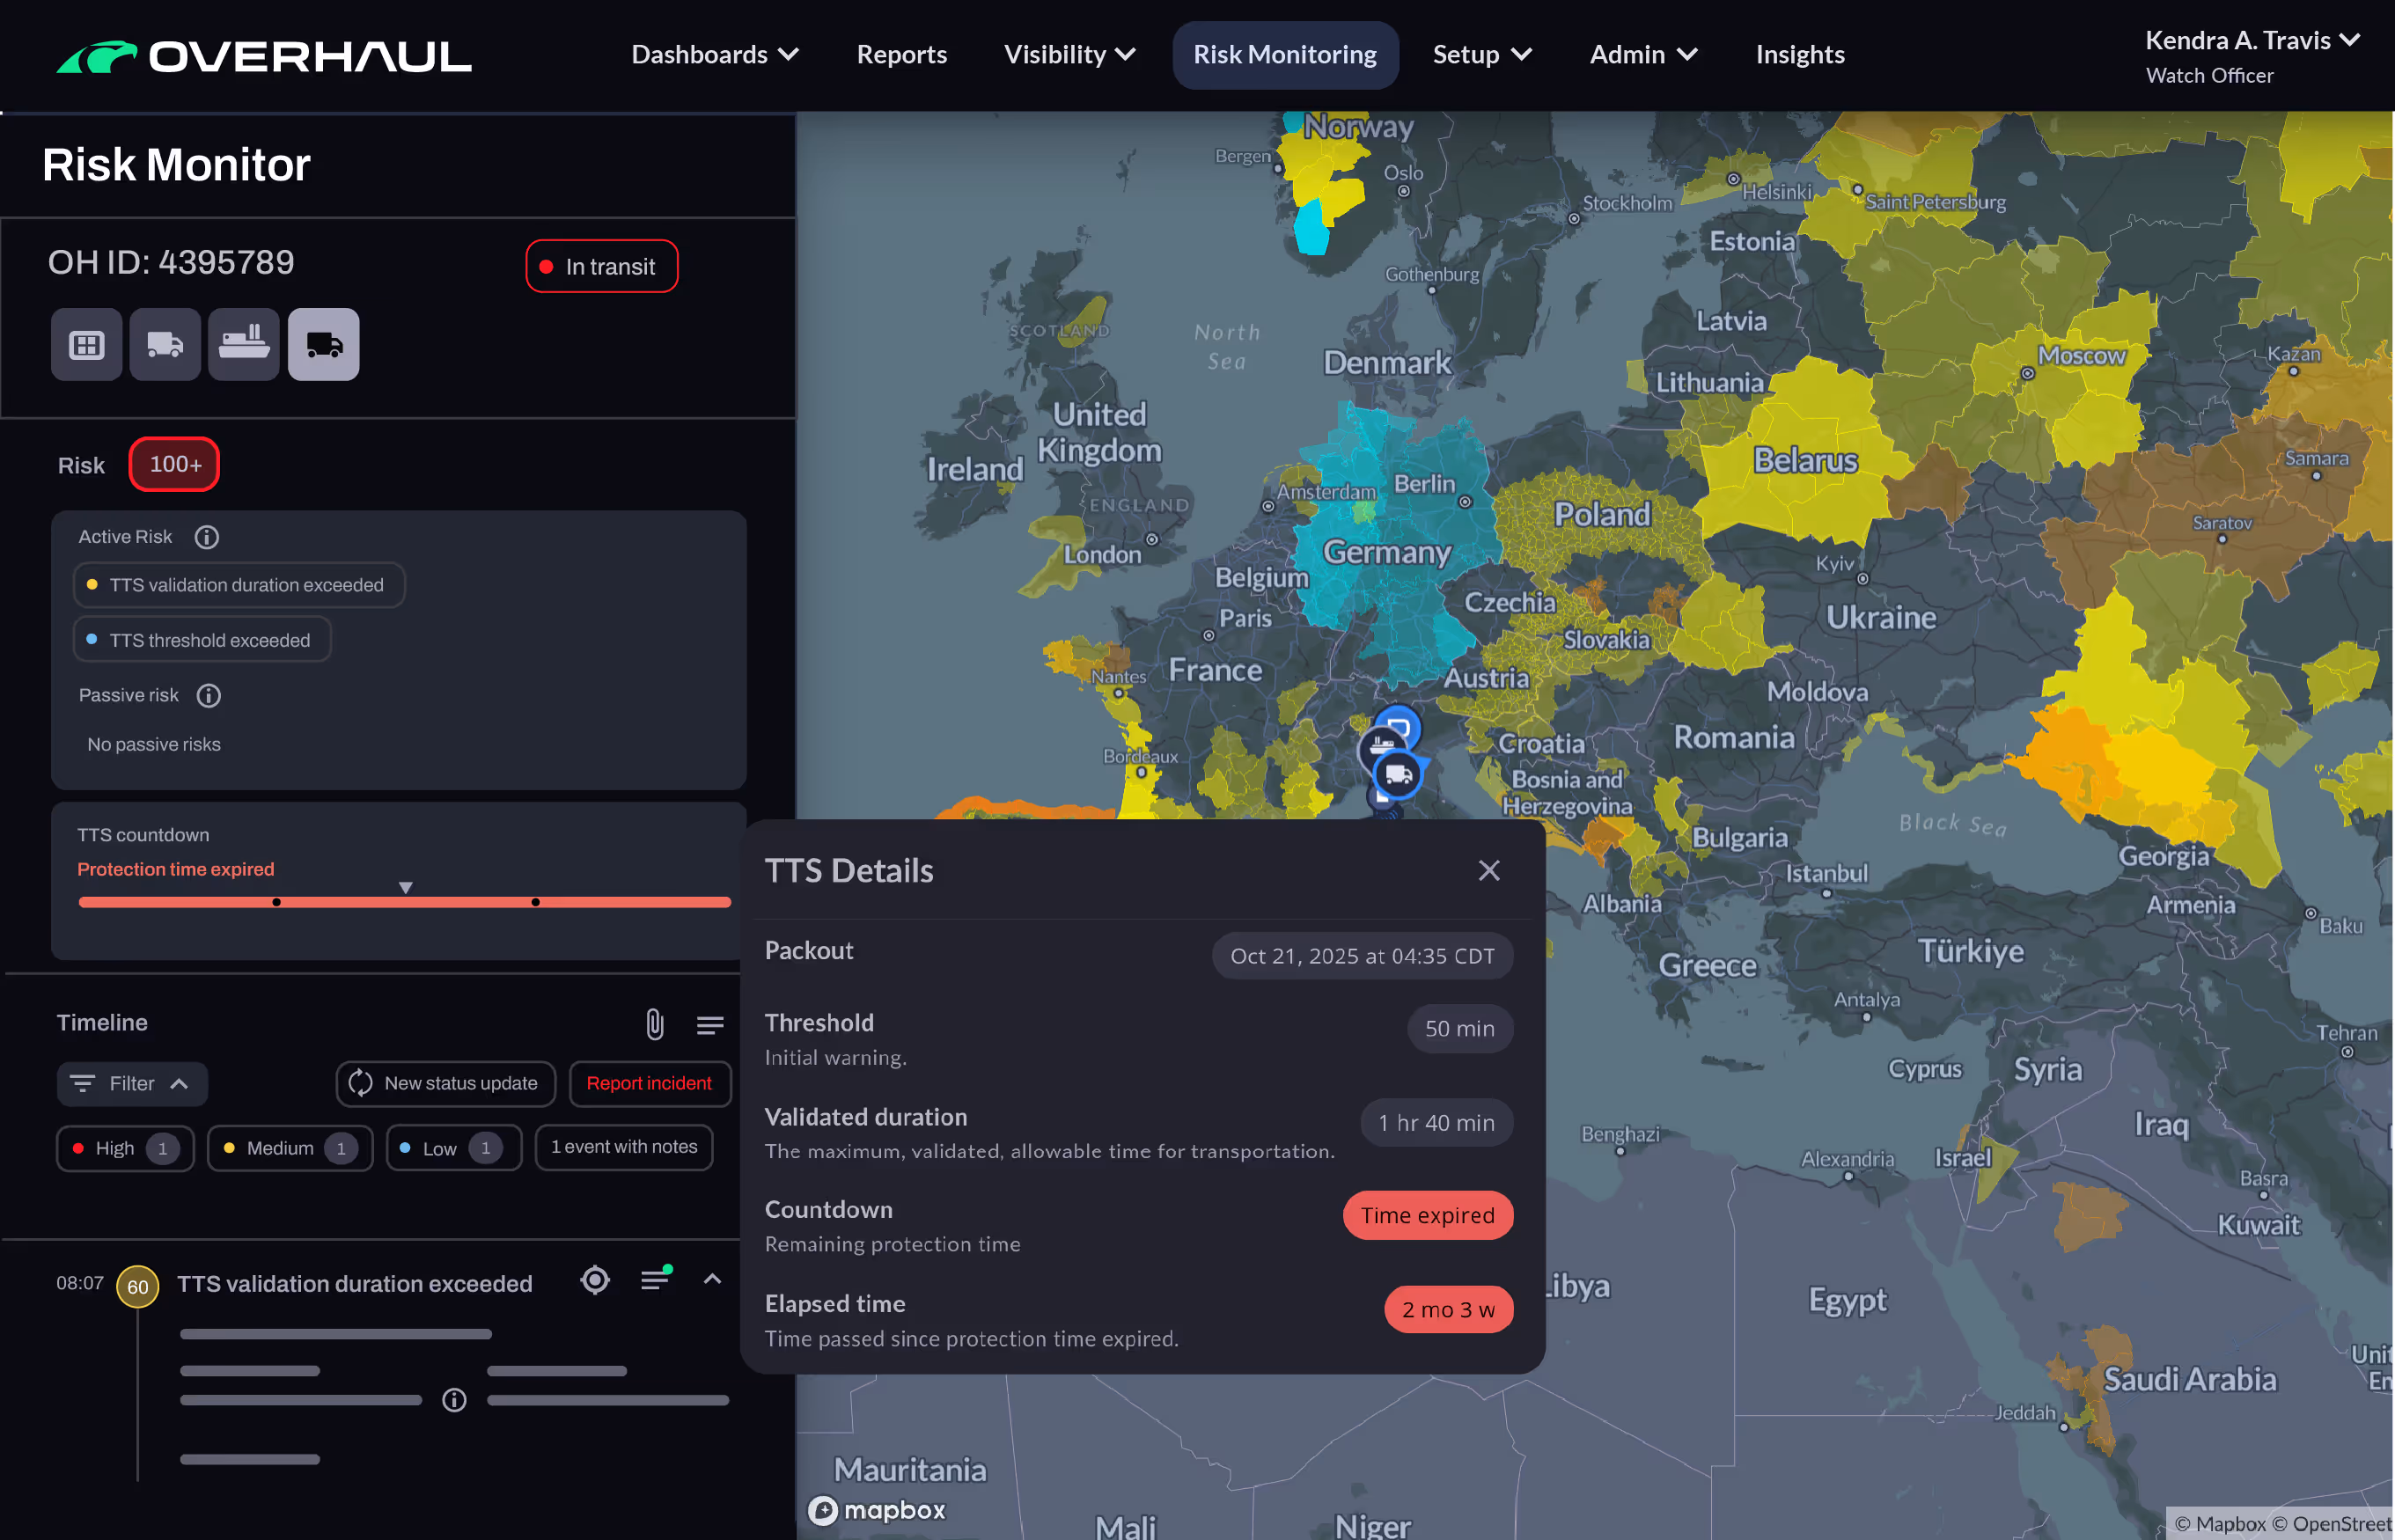Screen dimensions: 2395x1540
Task: Click the Report incident button
Action: point(649,1084)
